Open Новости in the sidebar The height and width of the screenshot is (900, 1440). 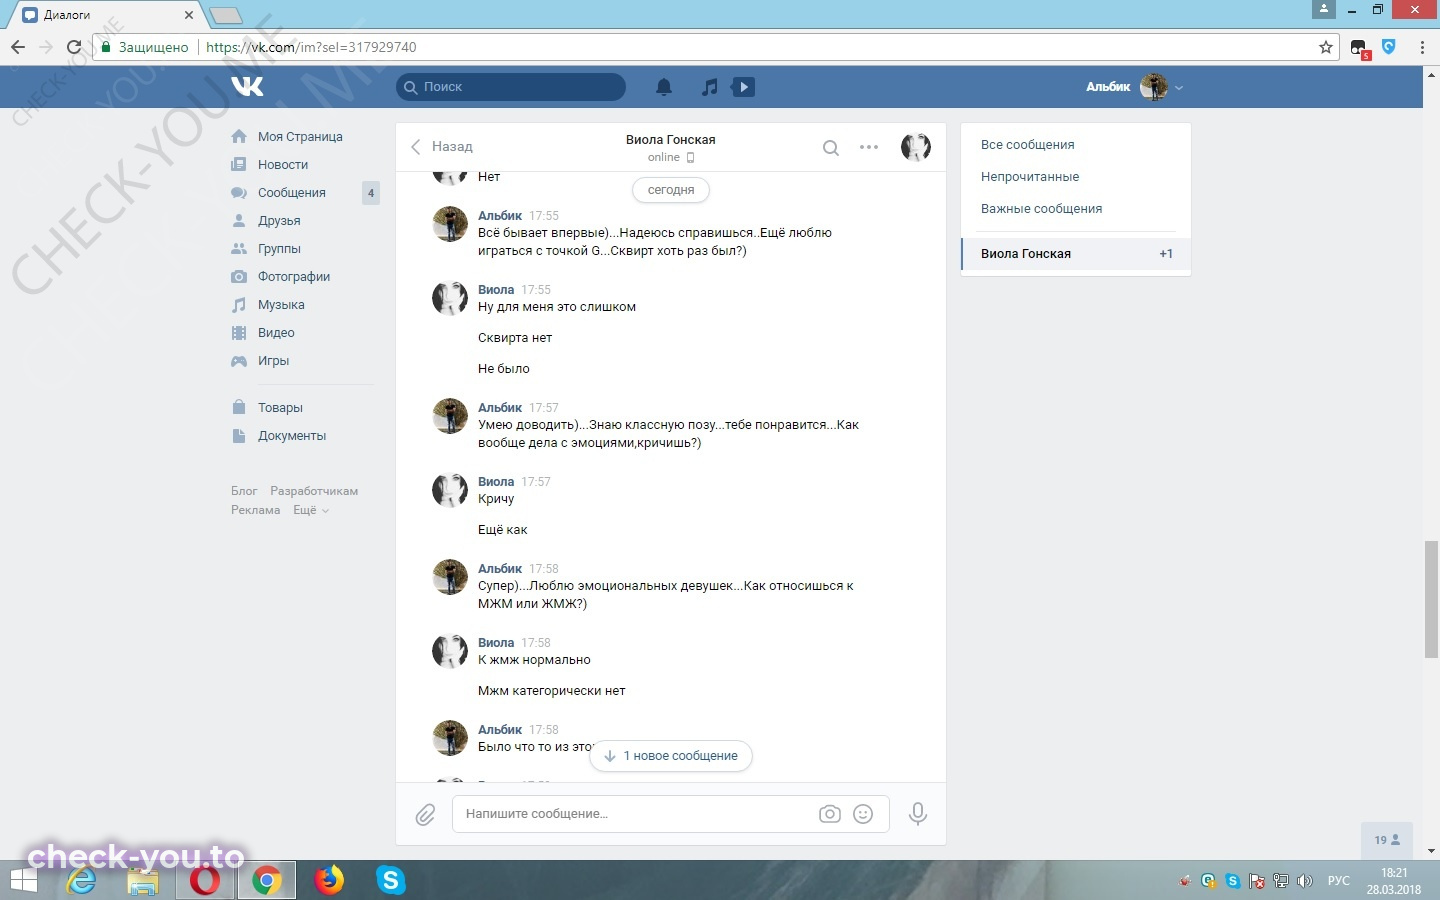[283, 164]
